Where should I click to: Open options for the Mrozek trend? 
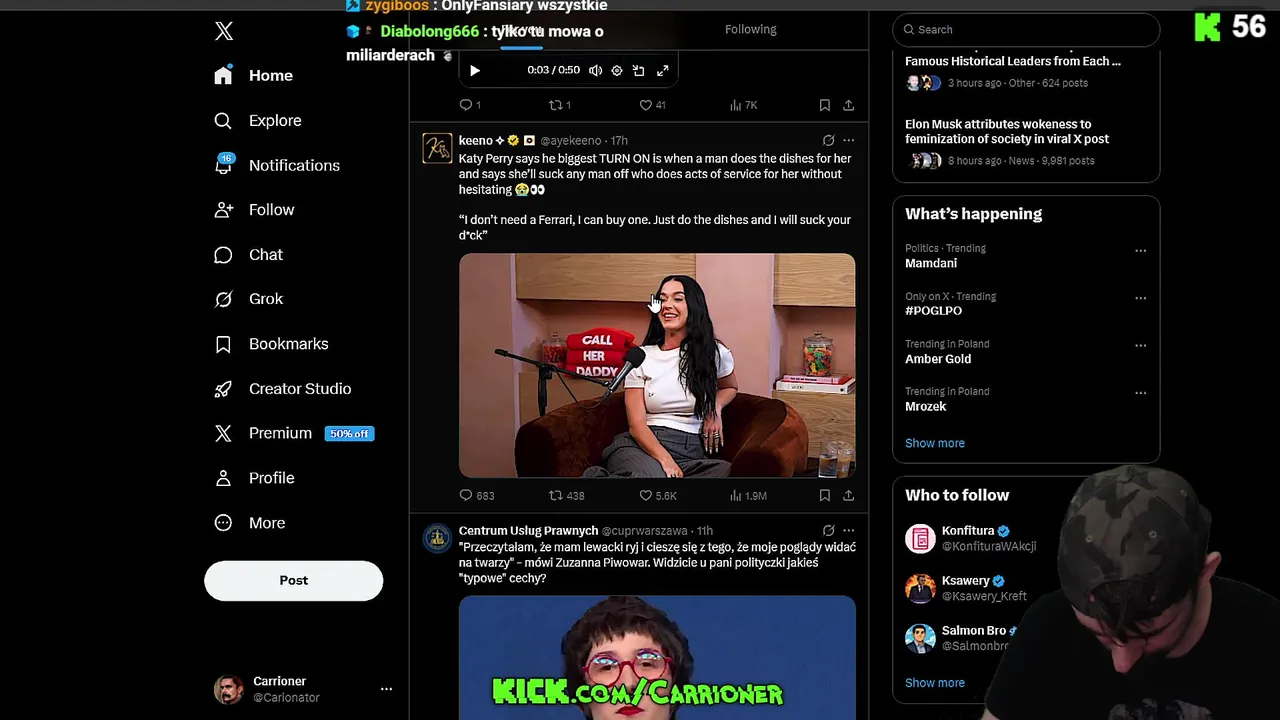(1140, 393)
